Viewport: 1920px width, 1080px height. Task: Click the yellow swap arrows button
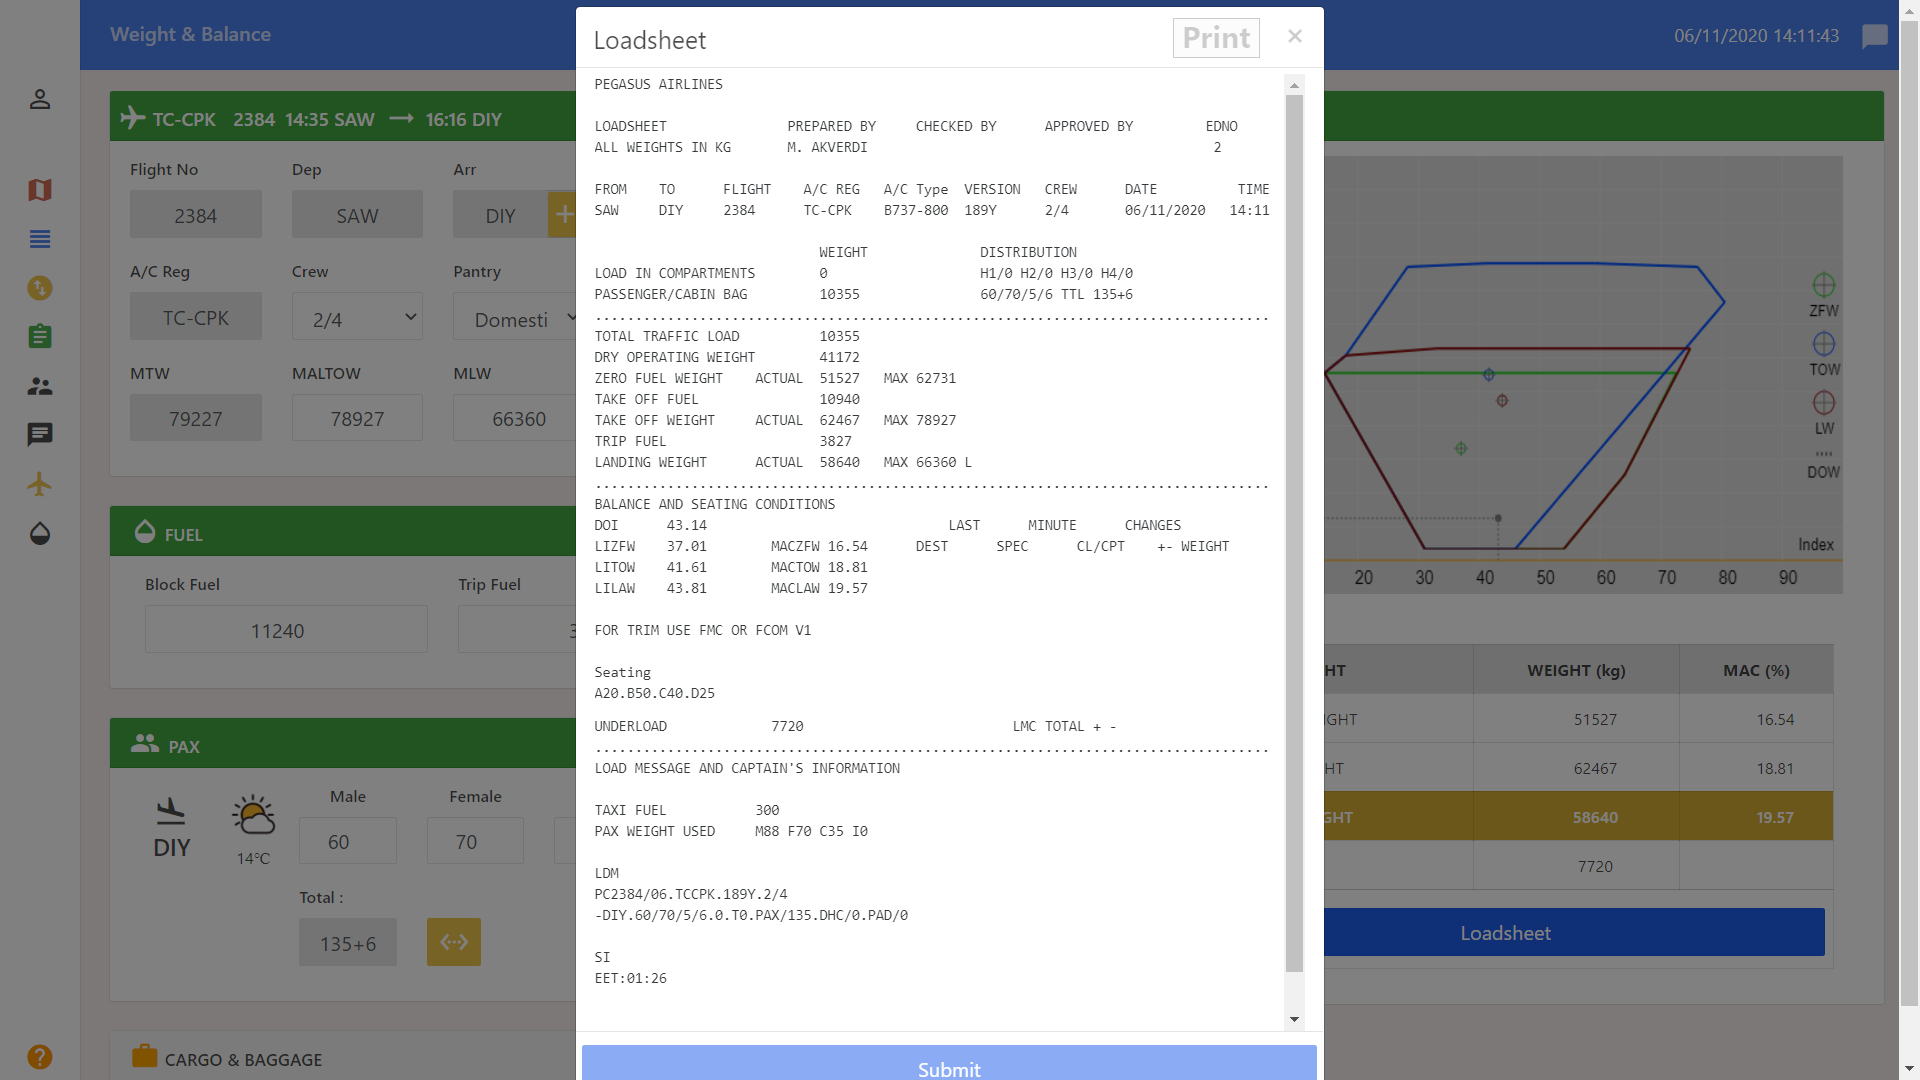pos(454,942)
